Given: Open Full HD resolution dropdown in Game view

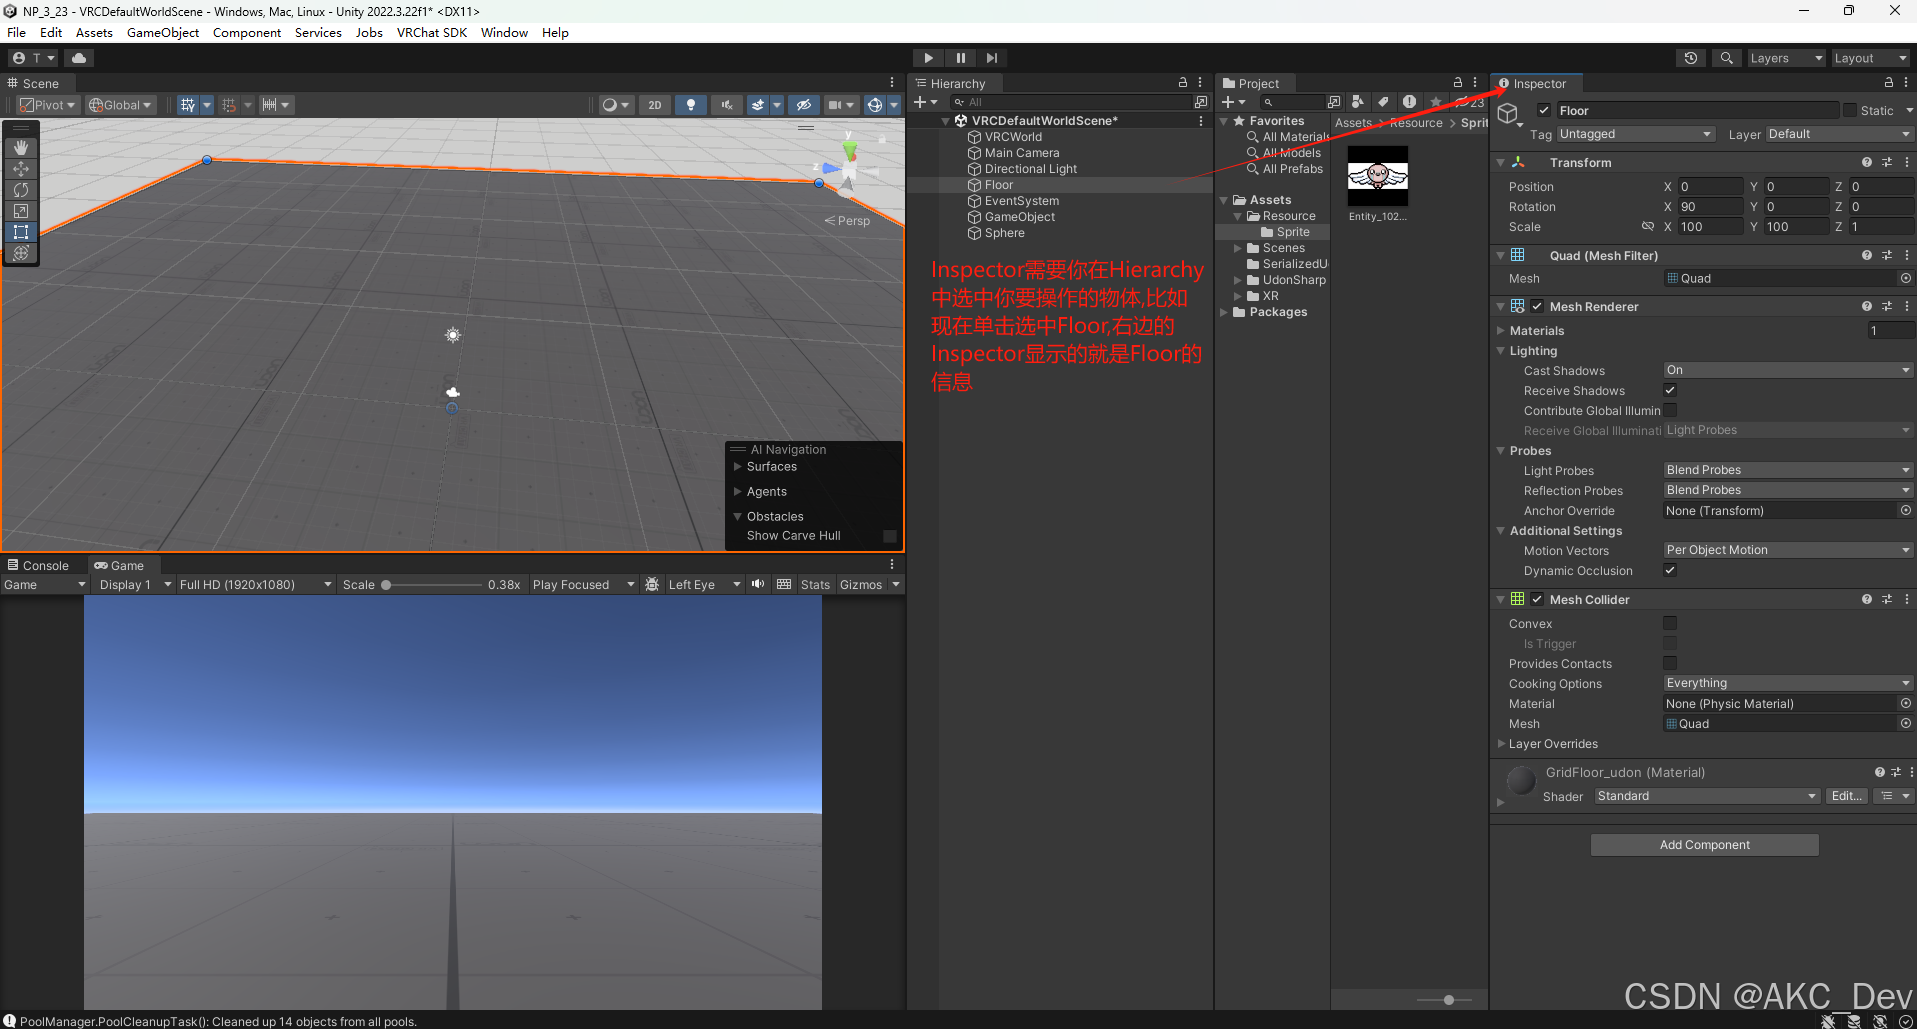Looking at the screenshot, I should click(255, 585).
